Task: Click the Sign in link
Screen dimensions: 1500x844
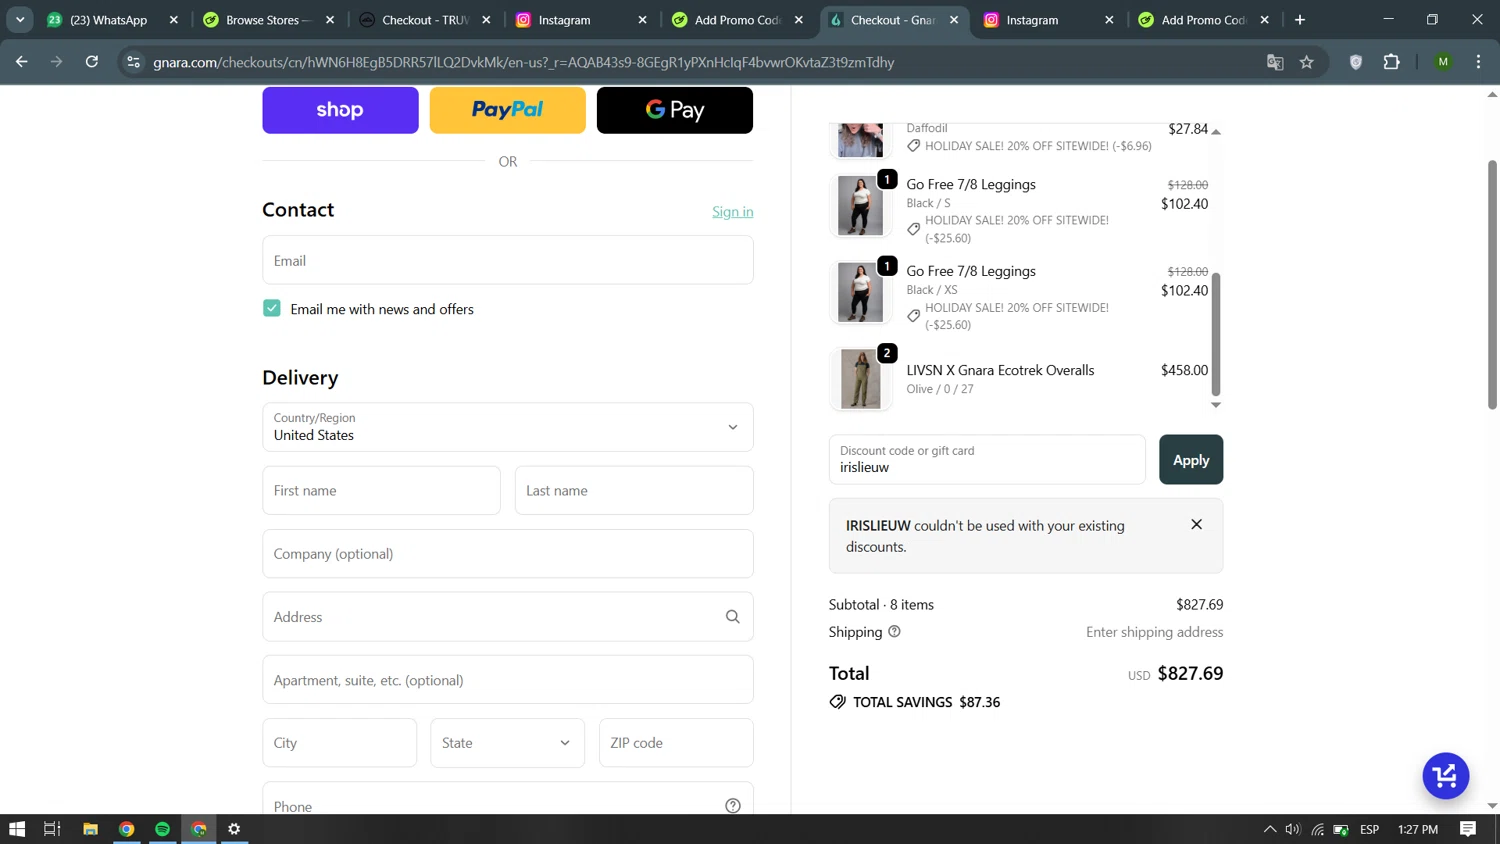Action: pyautogui.click(x=733, y=211)
